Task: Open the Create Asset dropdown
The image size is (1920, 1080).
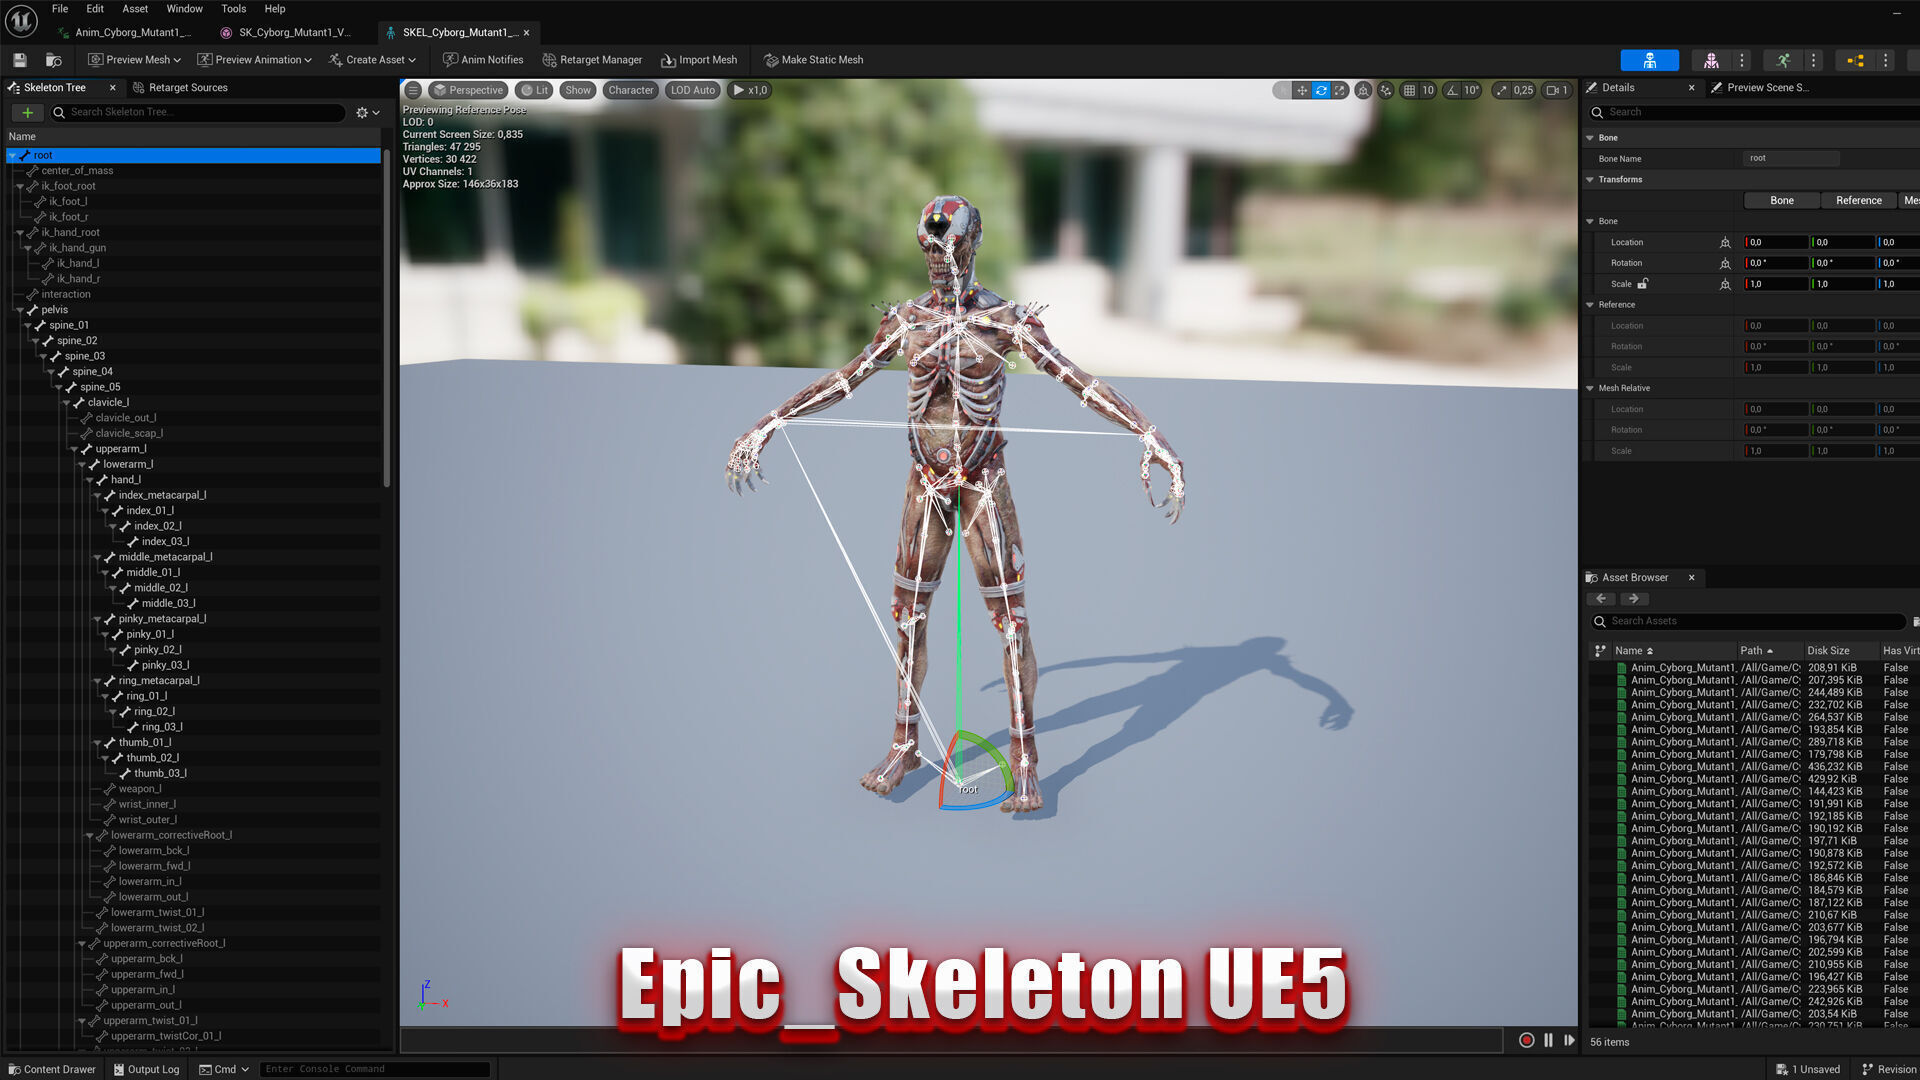Action: pos(372,60)
